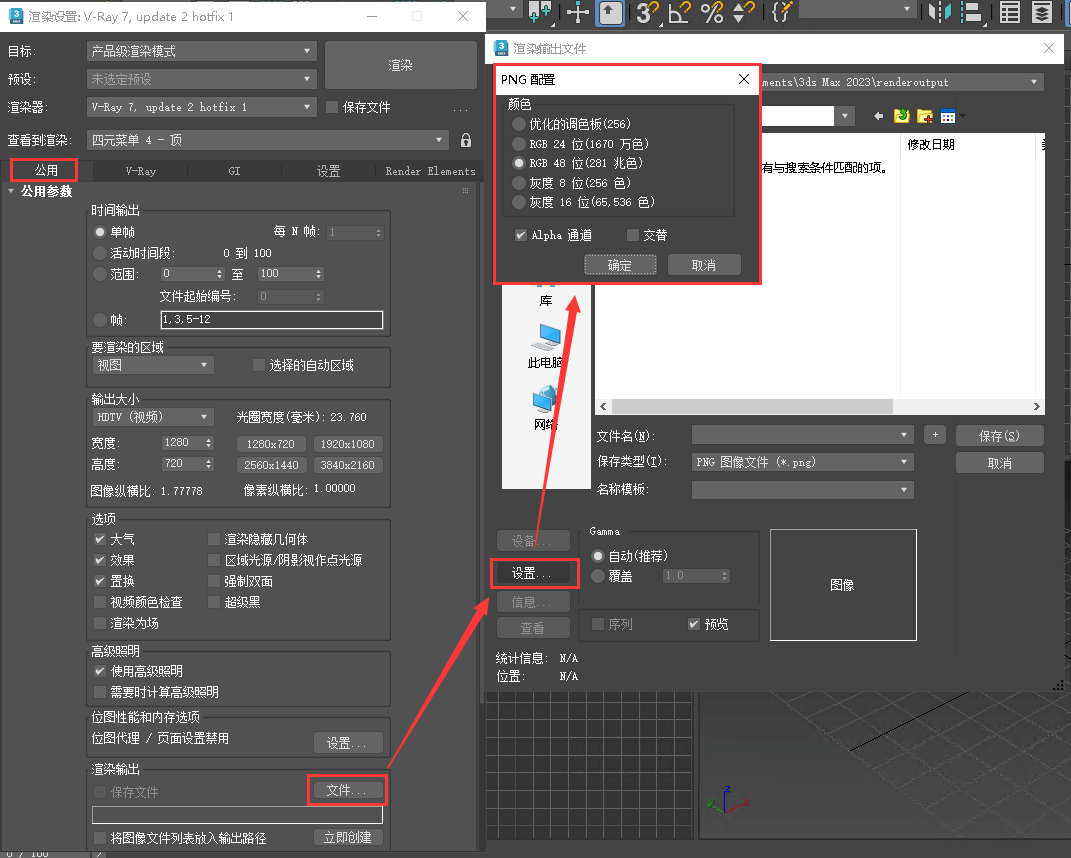
Task: Uncheck the Alpha 通道 checkbox
Action: 521,235
